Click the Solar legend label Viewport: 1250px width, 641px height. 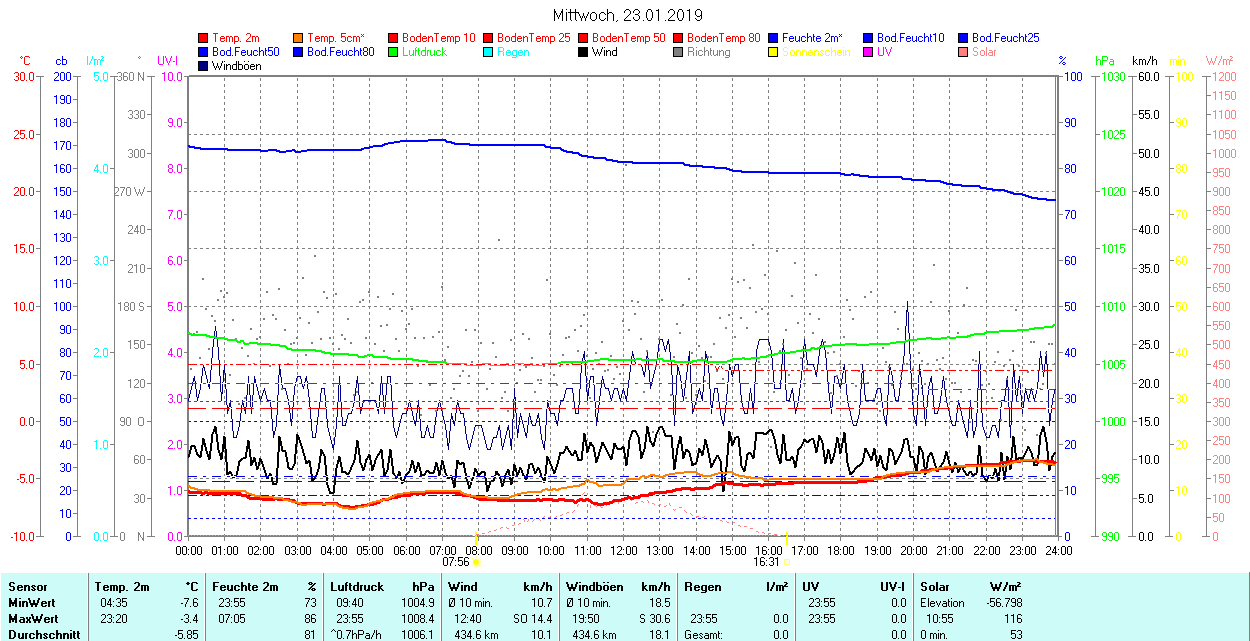point(984,52)
